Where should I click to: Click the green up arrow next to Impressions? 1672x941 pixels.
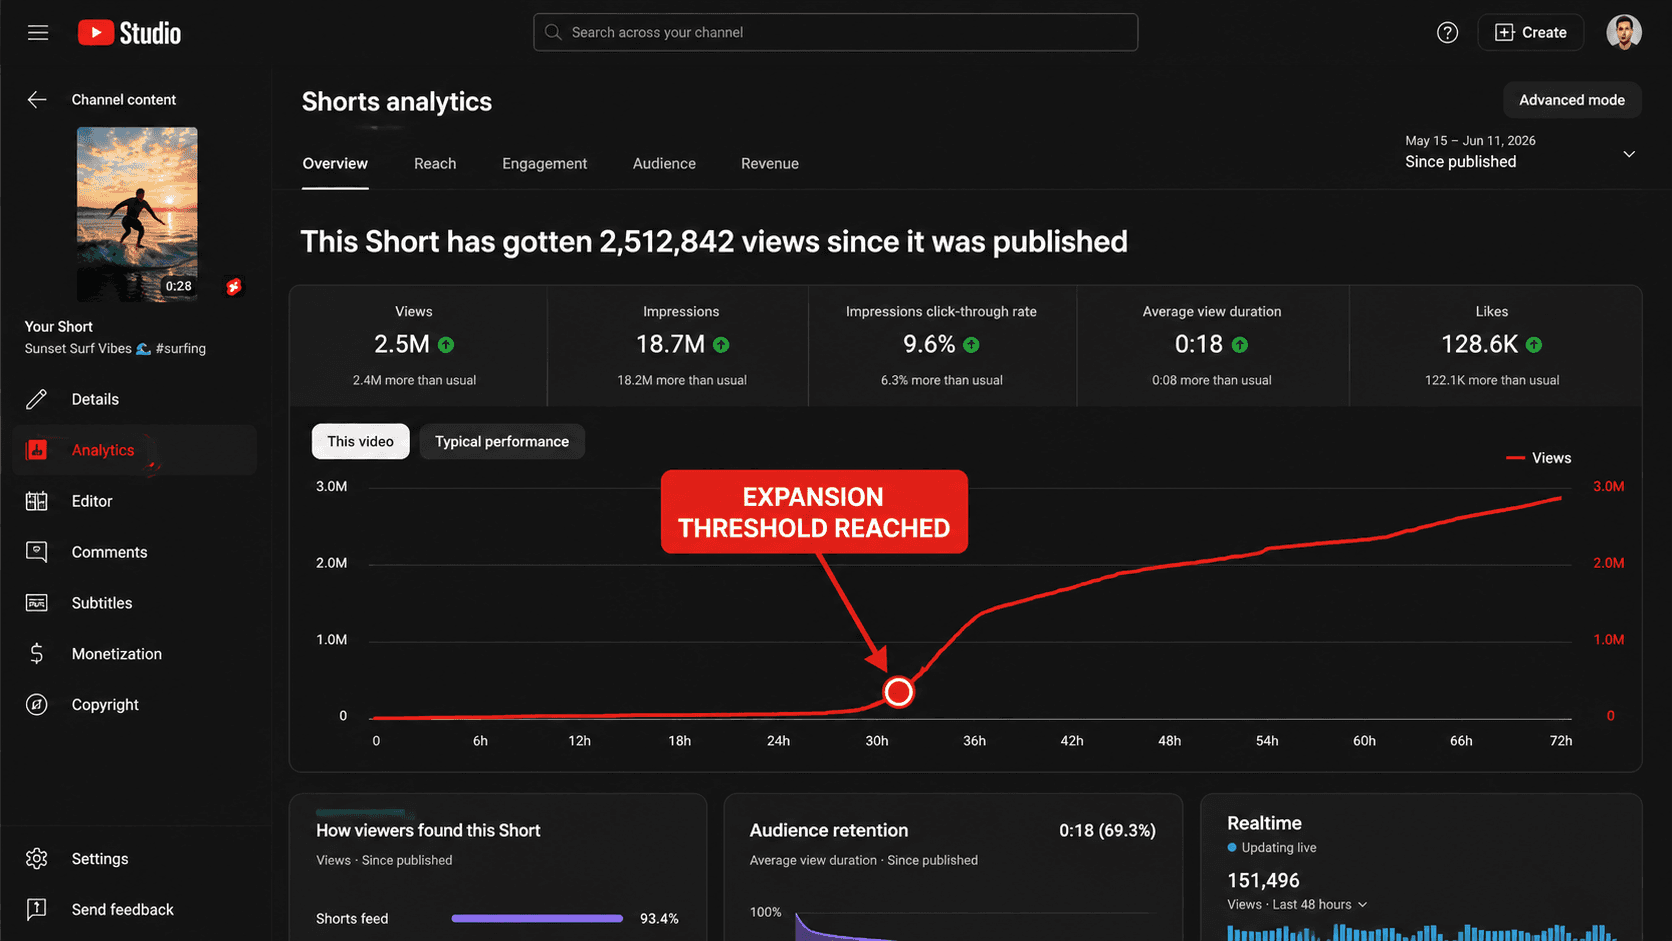tap(721, 345)
